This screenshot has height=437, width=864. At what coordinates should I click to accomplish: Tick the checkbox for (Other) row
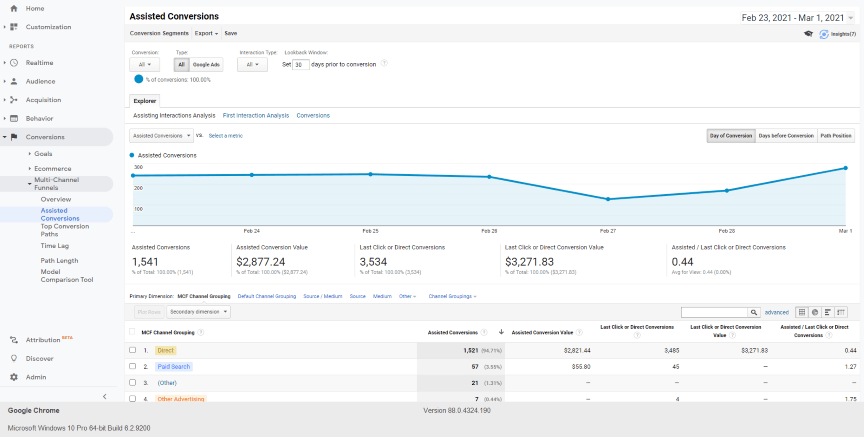pos(132,382)
